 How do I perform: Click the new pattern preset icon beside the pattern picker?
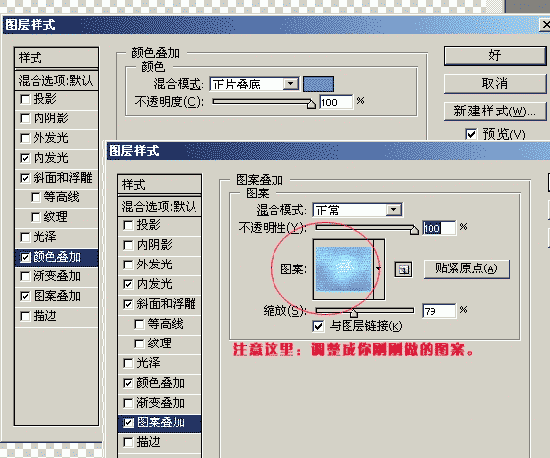(x=403, y=269)
